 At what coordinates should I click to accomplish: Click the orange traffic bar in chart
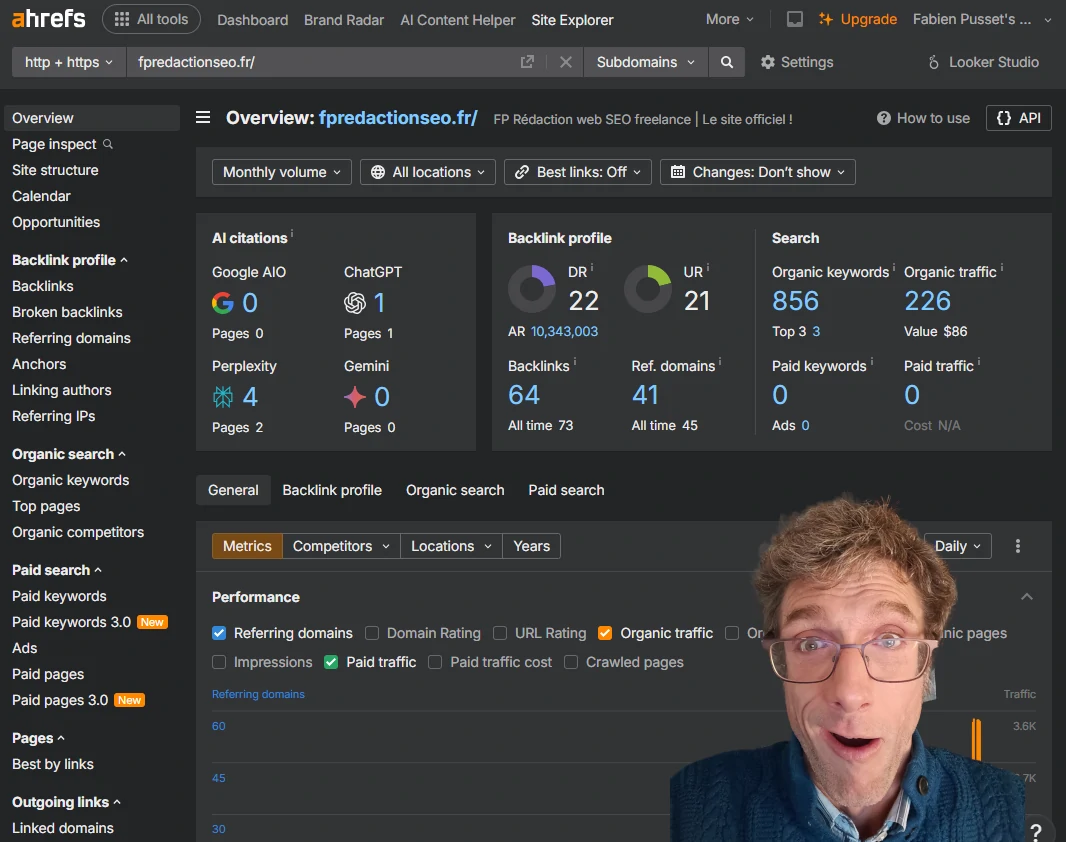coord(976,739)
